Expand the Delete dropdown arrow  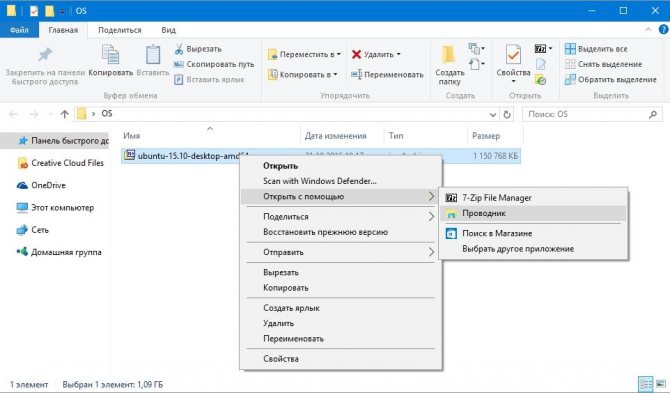tap(399, 54)
